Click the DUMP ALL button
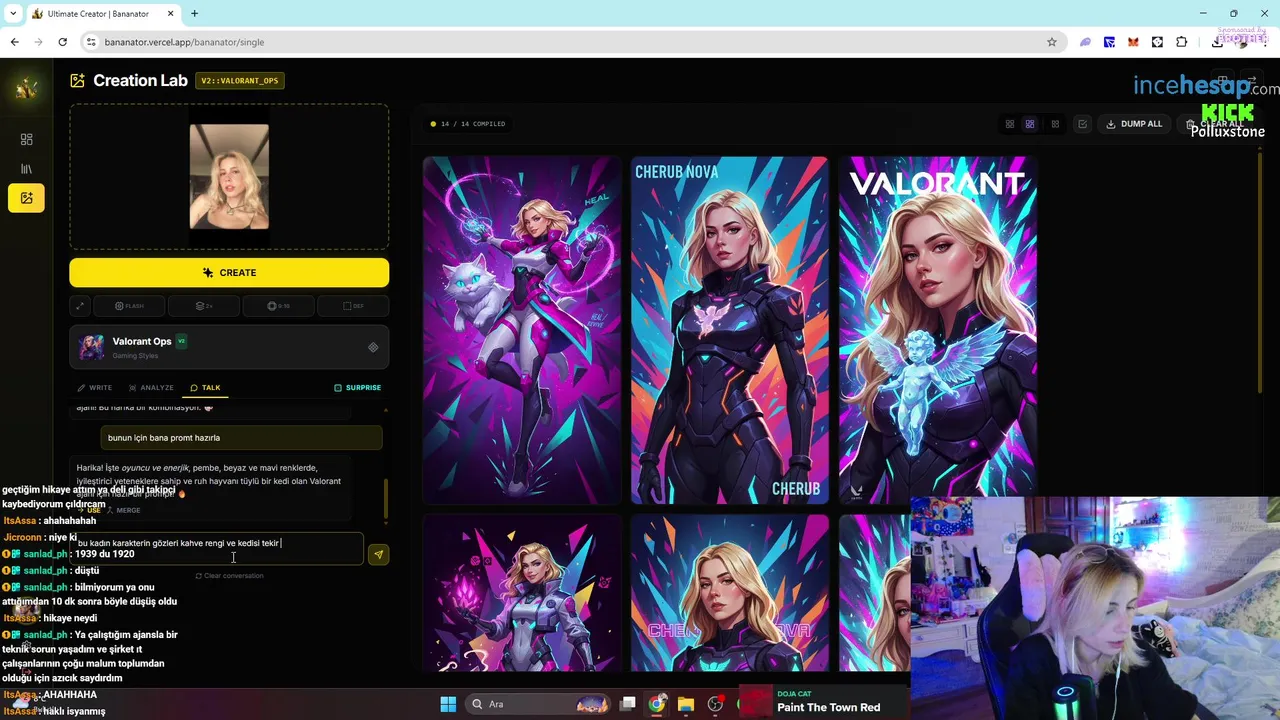The image size is (1280, 720). click(1134, 124)
